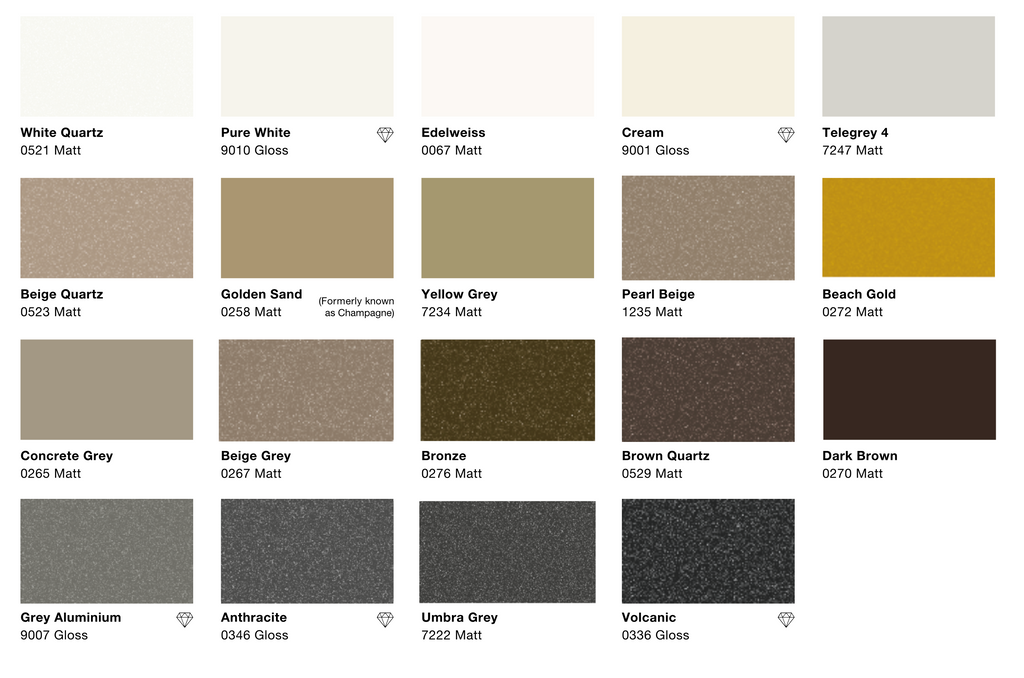Click the Pearl Beige label
Viewport: 1024px width, 678px height.
(658, 294)
